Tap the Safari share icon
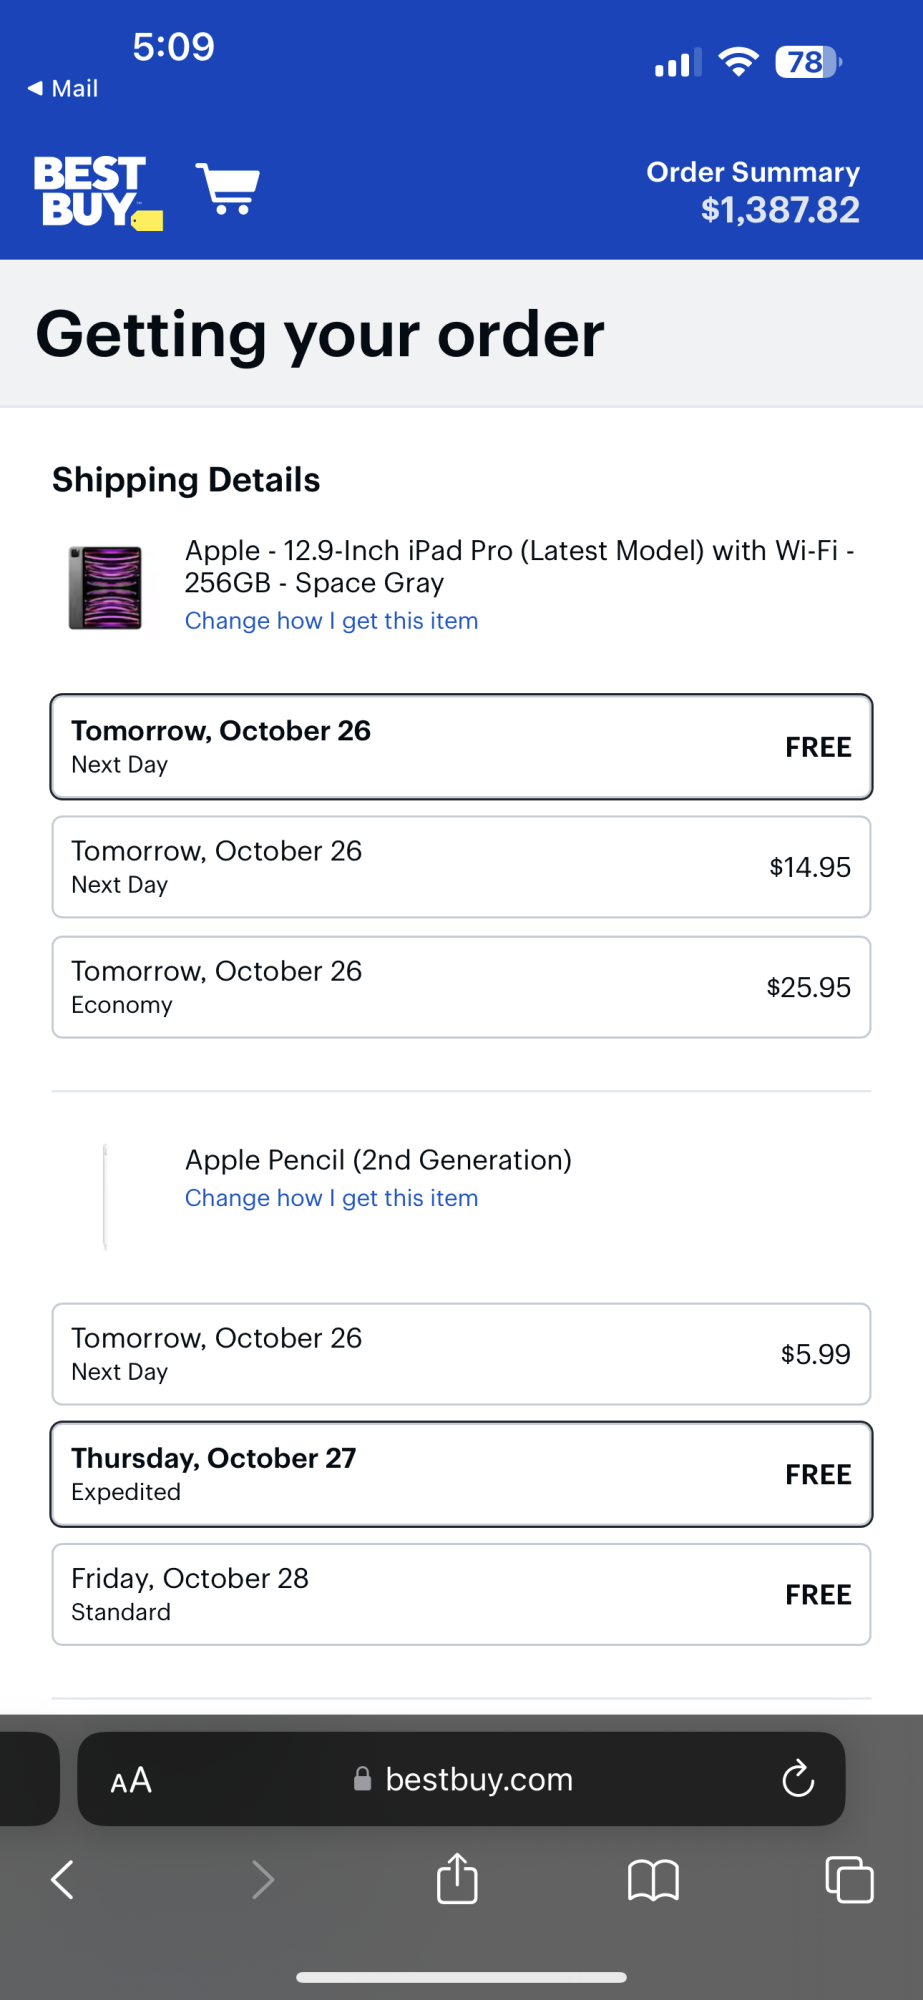 click(457, 1879)
